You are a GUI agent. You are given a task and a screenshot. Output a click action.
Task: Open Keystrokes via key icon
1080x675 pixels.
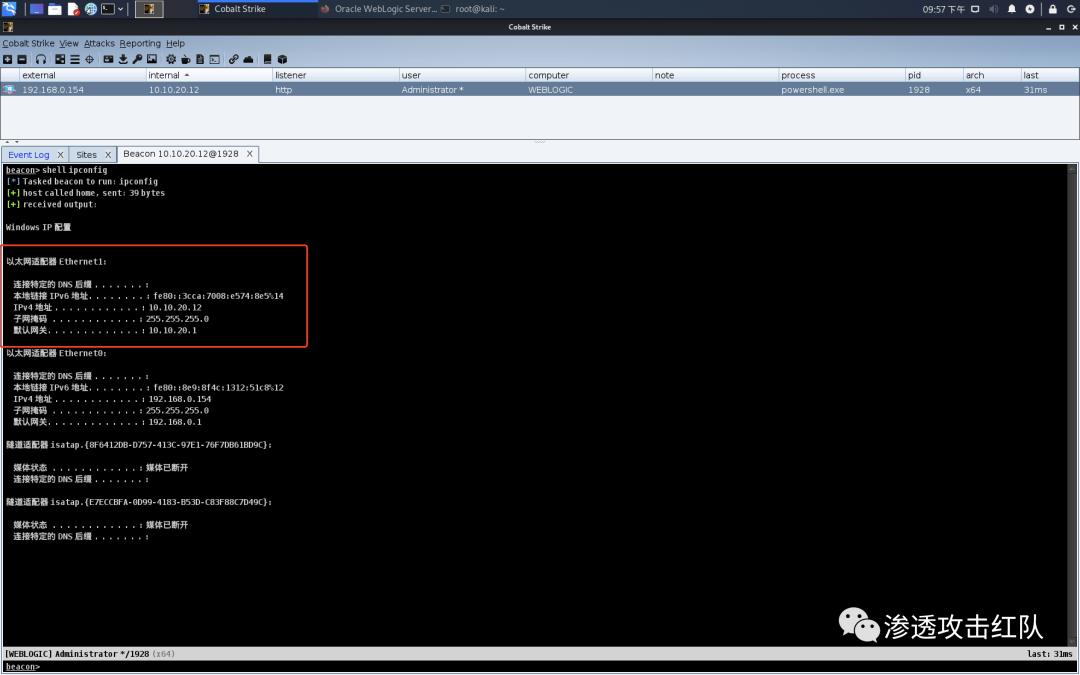point(138,59)
